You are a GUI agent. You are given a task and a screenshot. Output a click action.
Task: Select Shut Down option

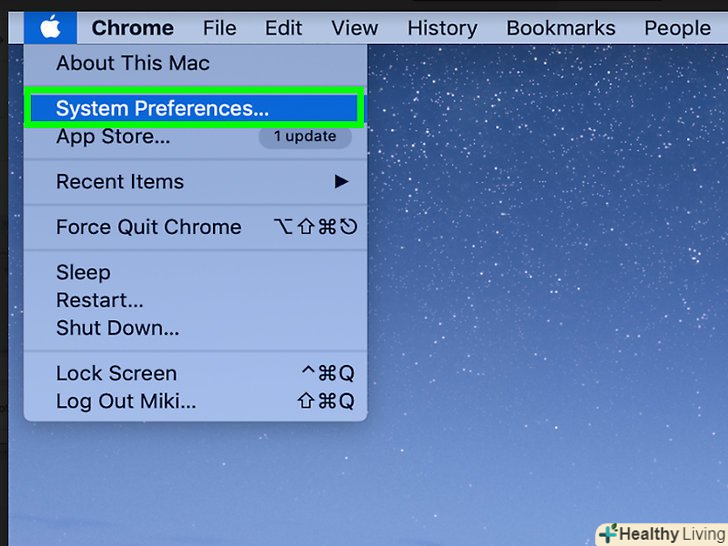click(195, 328)
